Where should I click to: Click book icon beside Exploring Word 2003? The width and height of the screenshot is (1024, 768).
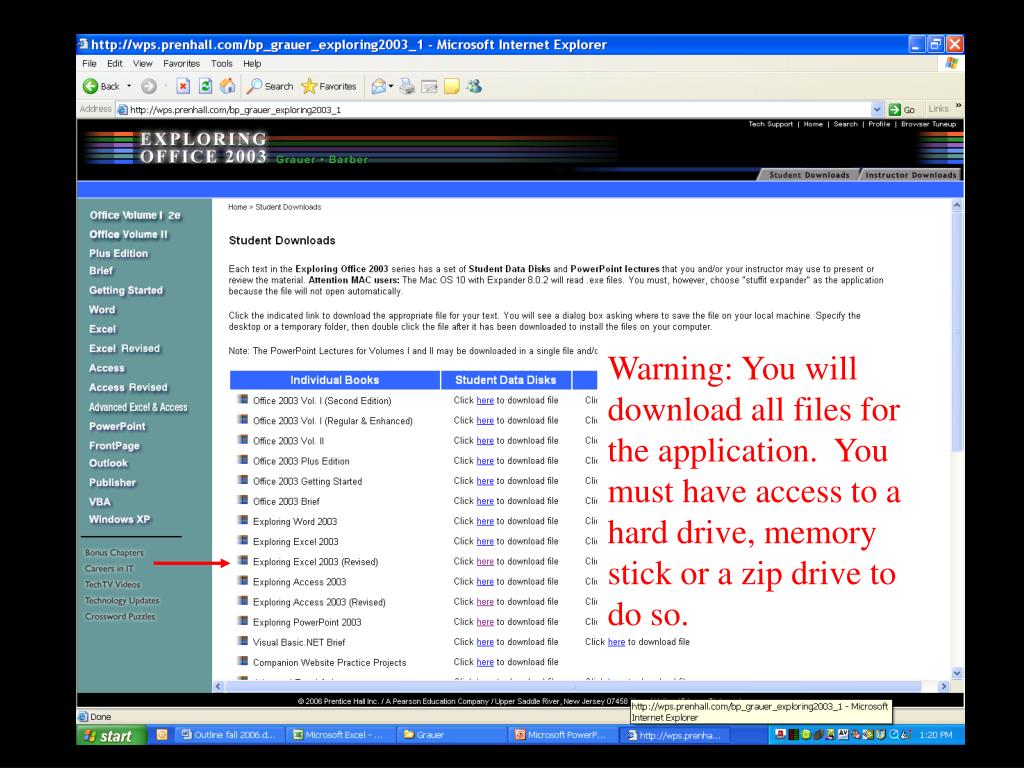click(242, 520)
